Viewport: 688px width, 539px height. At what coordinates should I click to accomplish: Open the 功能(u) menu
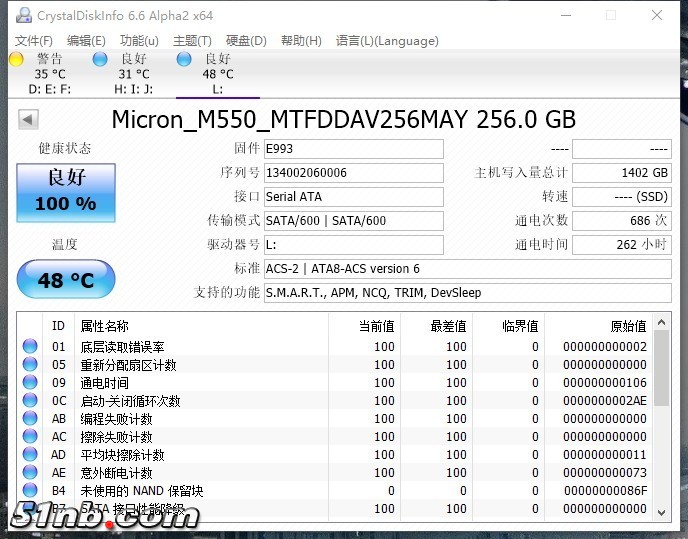pyautogui.click(x=139, y=41)
